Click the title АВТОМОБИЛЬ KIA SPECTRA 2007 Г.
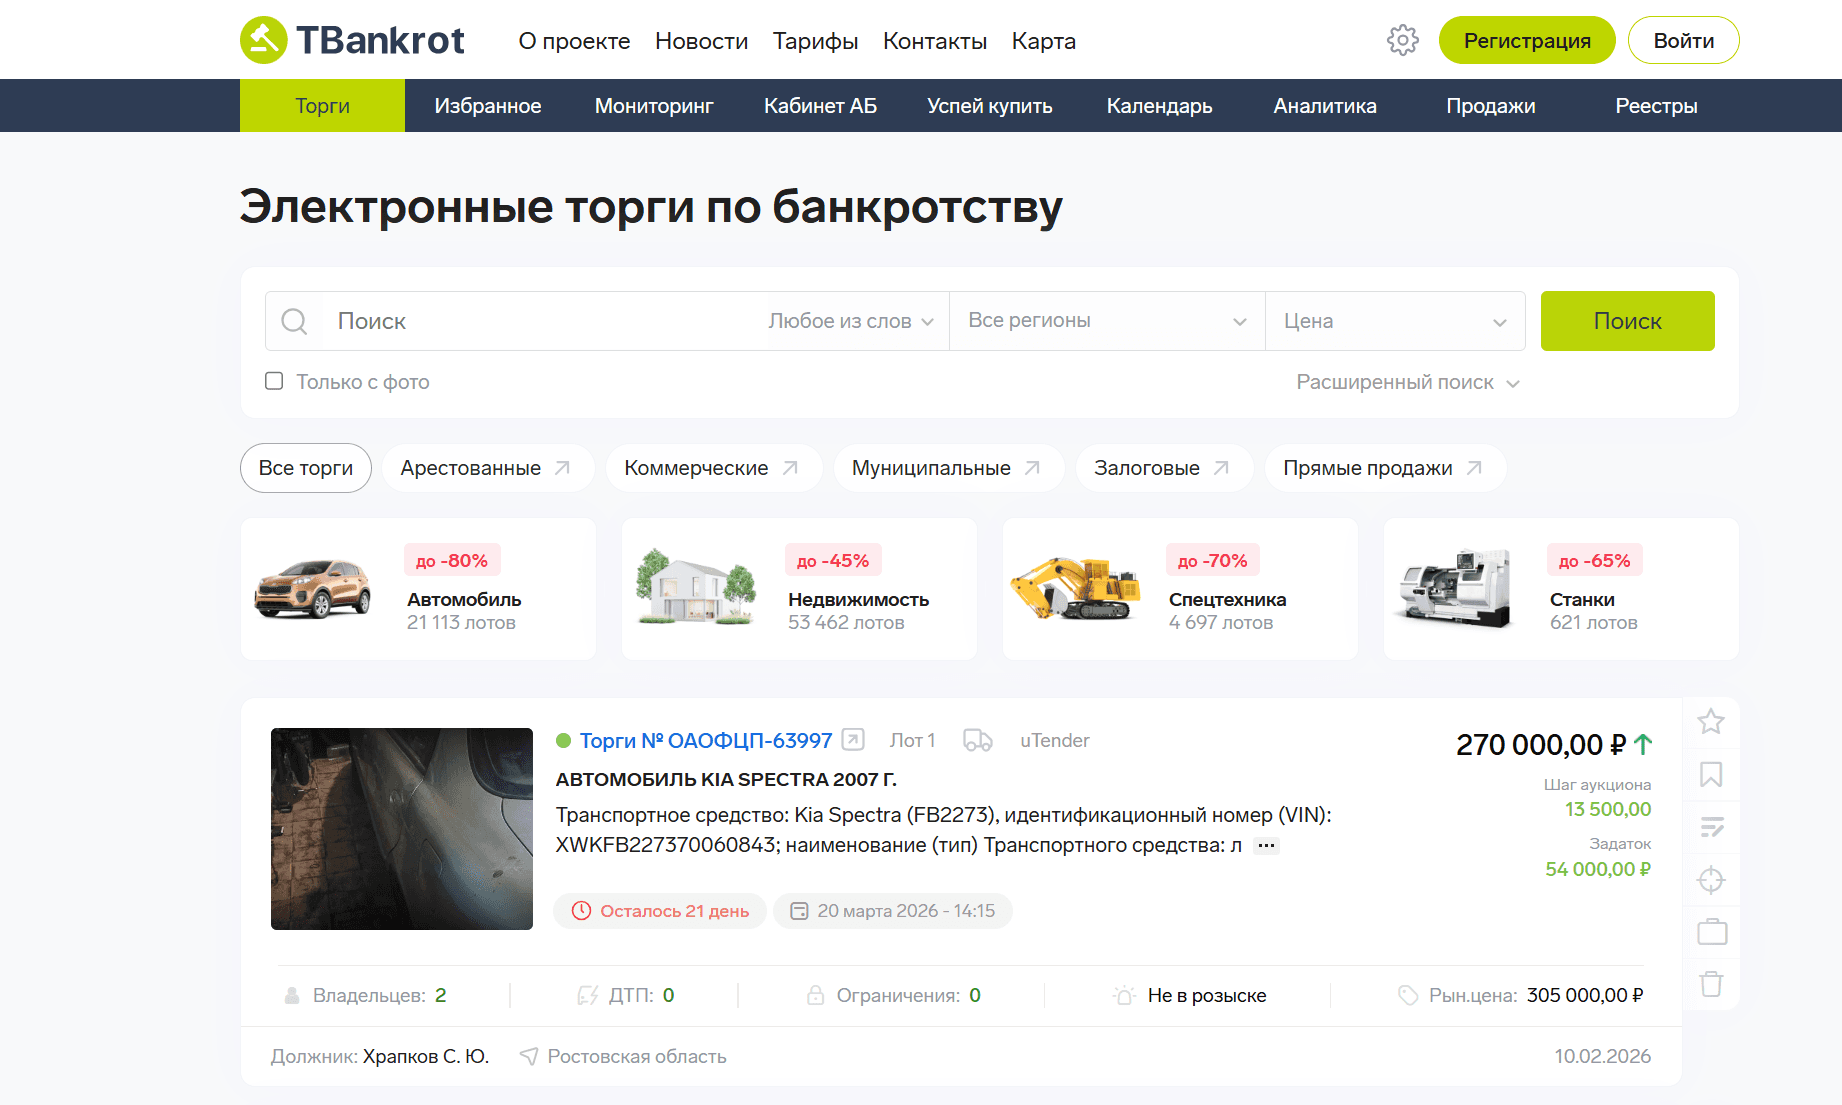1842x1105 pixels. [x=726, y=779]
